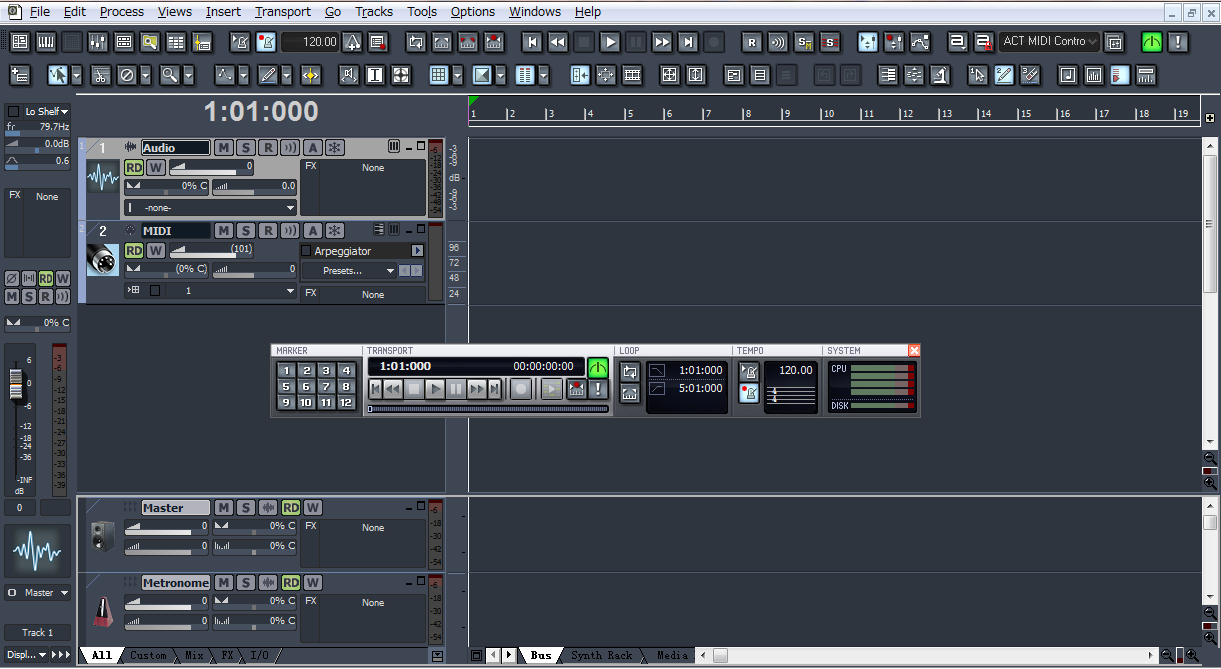Click the tempo 120.00 field in Tempo panel

791,370
